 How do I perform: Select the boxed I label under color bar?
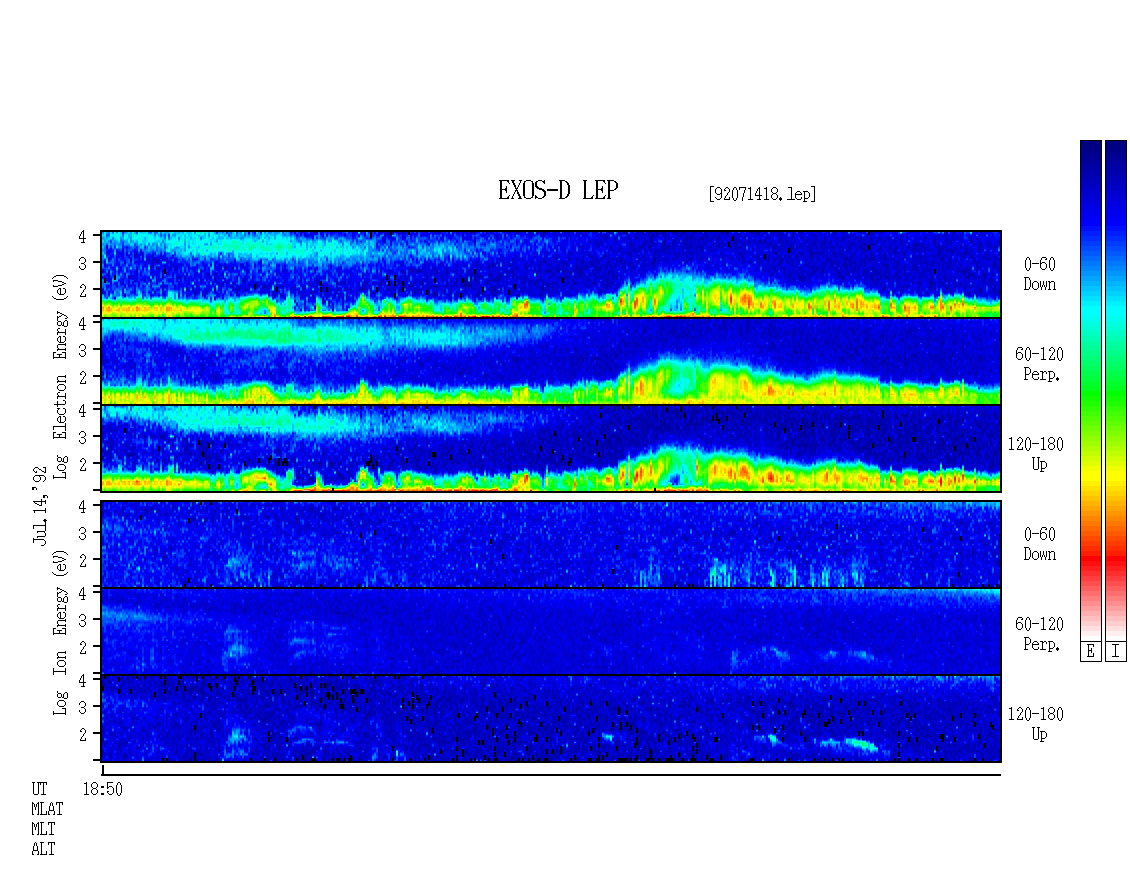[1116, 652]
